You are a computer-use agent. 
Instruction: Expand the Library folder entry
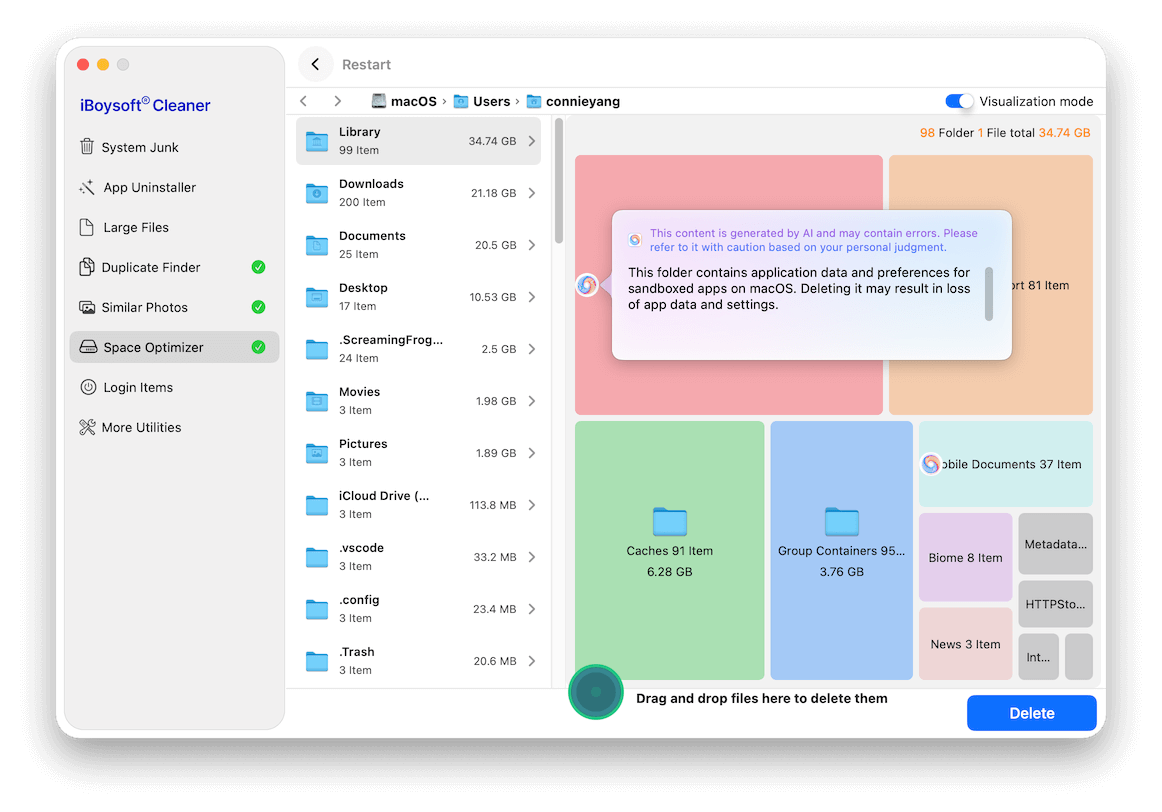pos(531,140)
